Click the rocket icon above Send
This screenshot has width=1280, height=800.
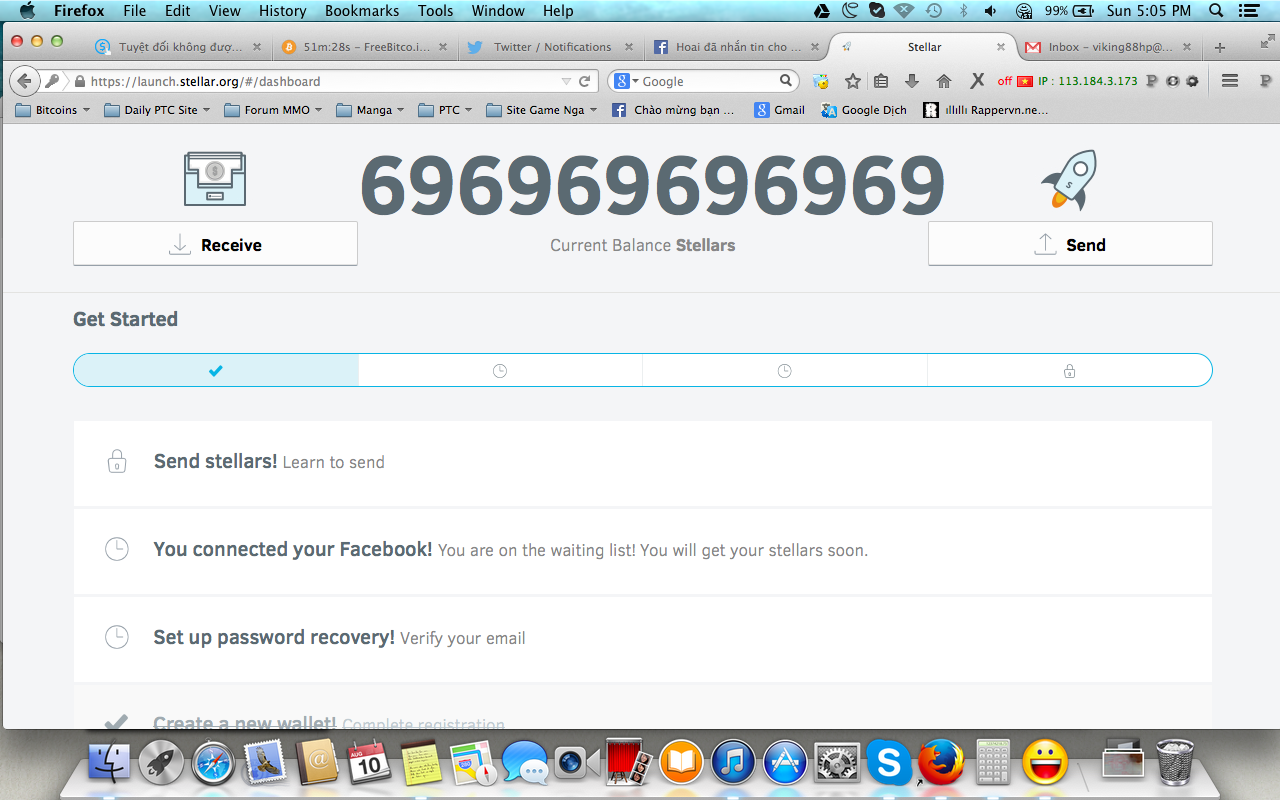point(1070,179)
